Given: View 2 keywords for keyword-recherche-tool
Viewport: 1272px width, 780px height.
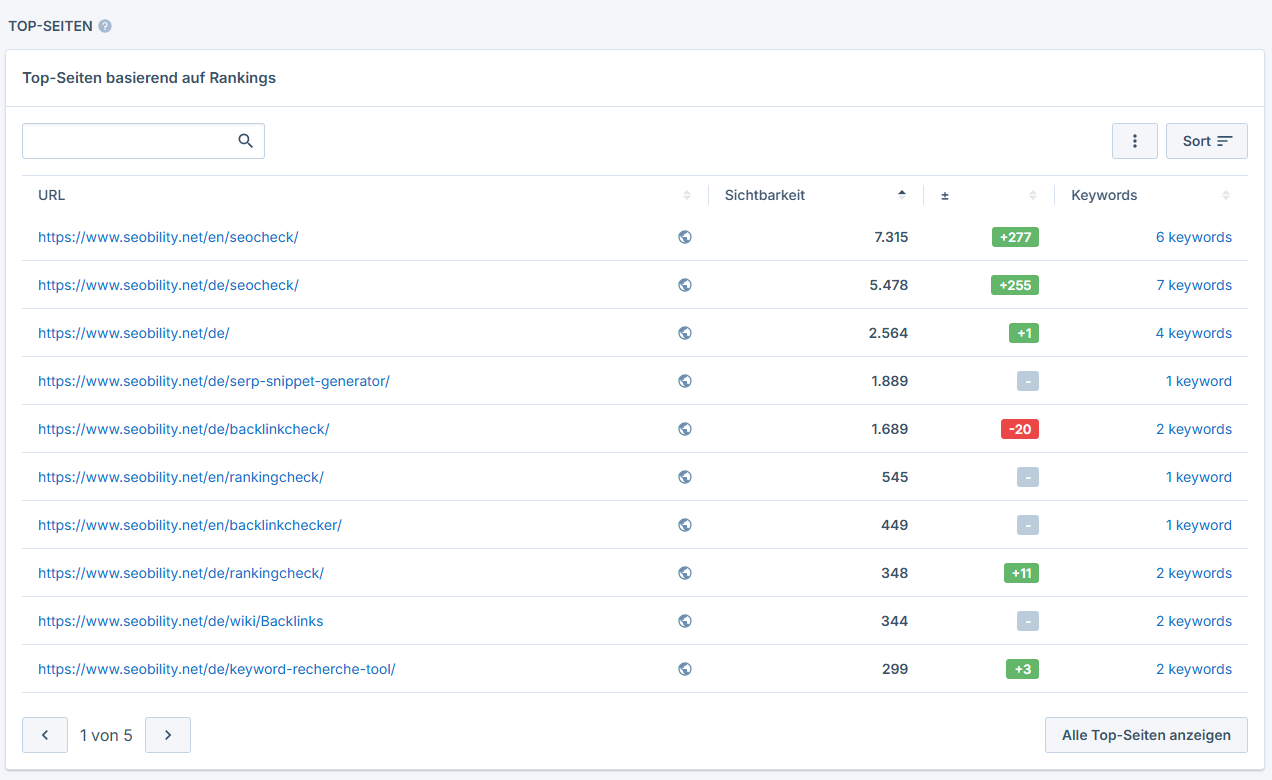Looking at the screenshot, I should tap(1194, 669).
